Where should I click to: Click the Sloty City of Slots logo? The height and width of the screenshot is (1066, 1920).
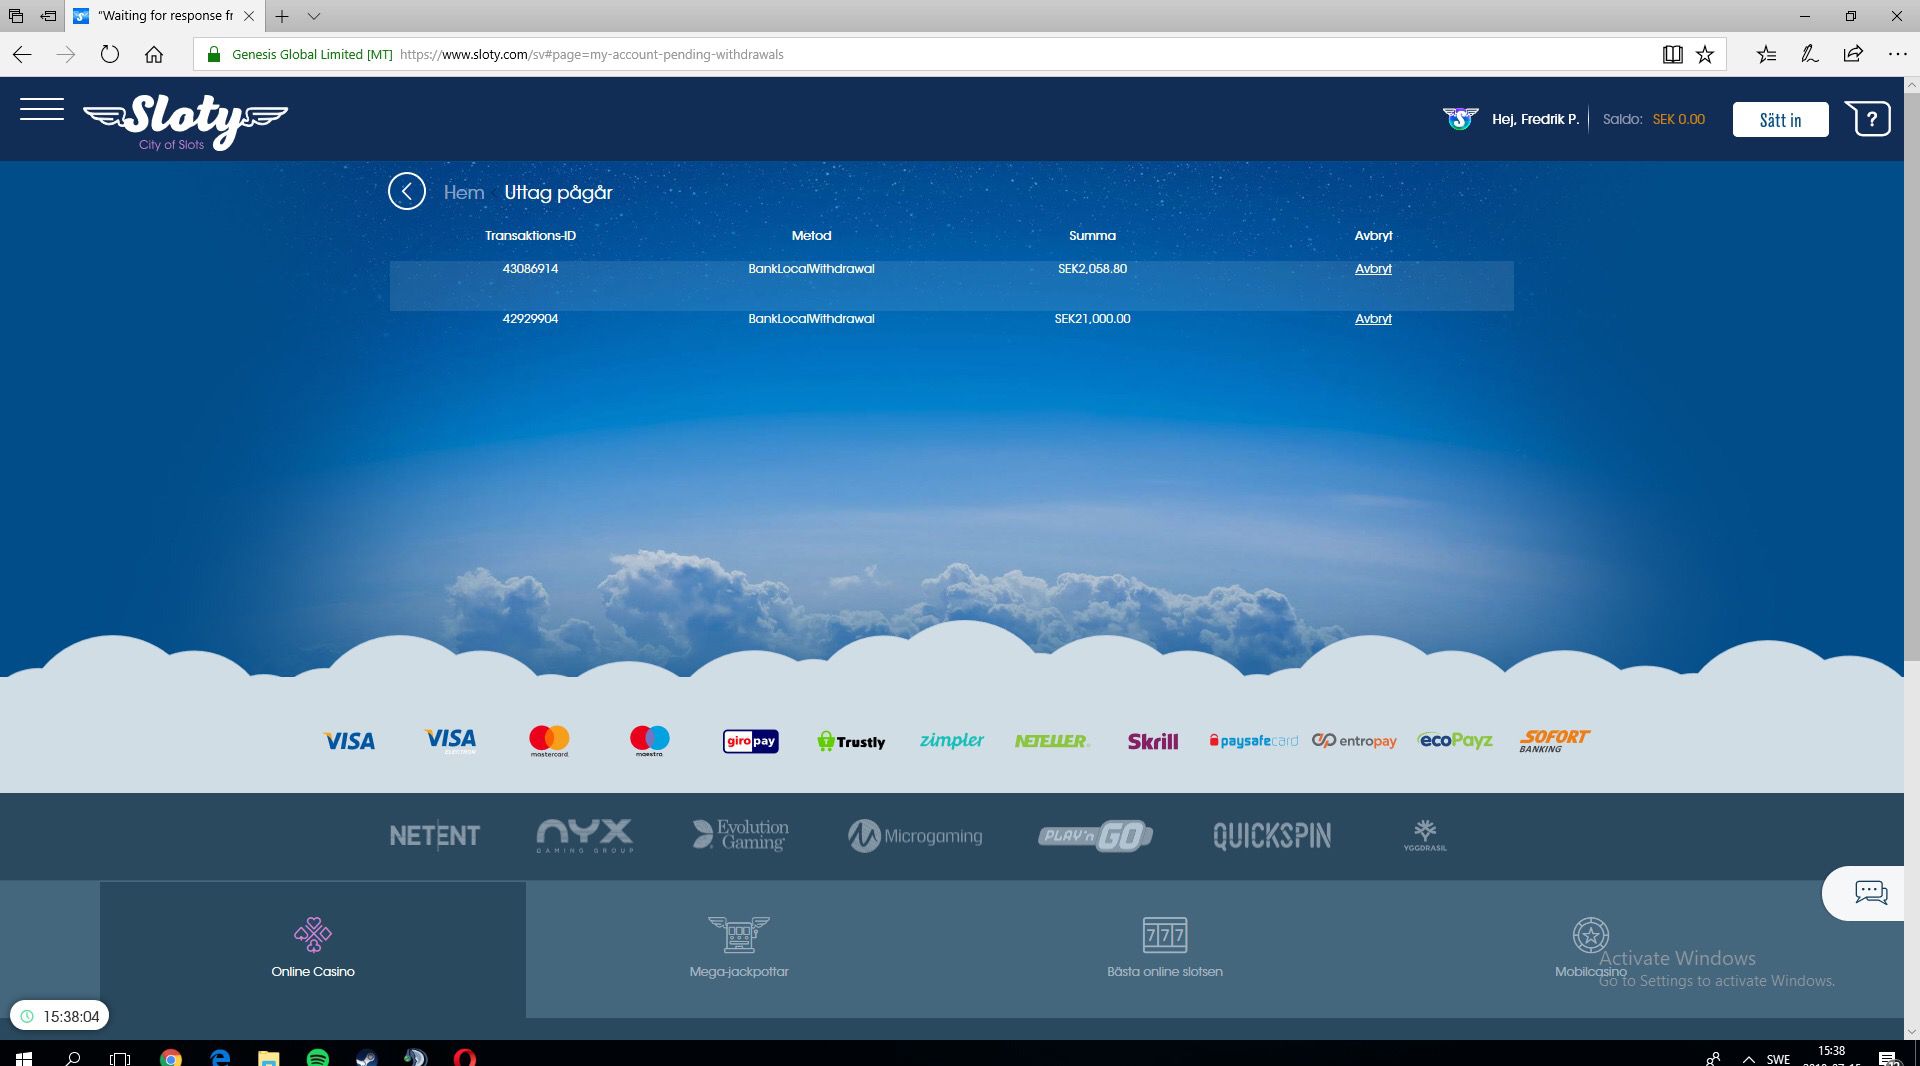pyautogui.click(x=185, y=122)
